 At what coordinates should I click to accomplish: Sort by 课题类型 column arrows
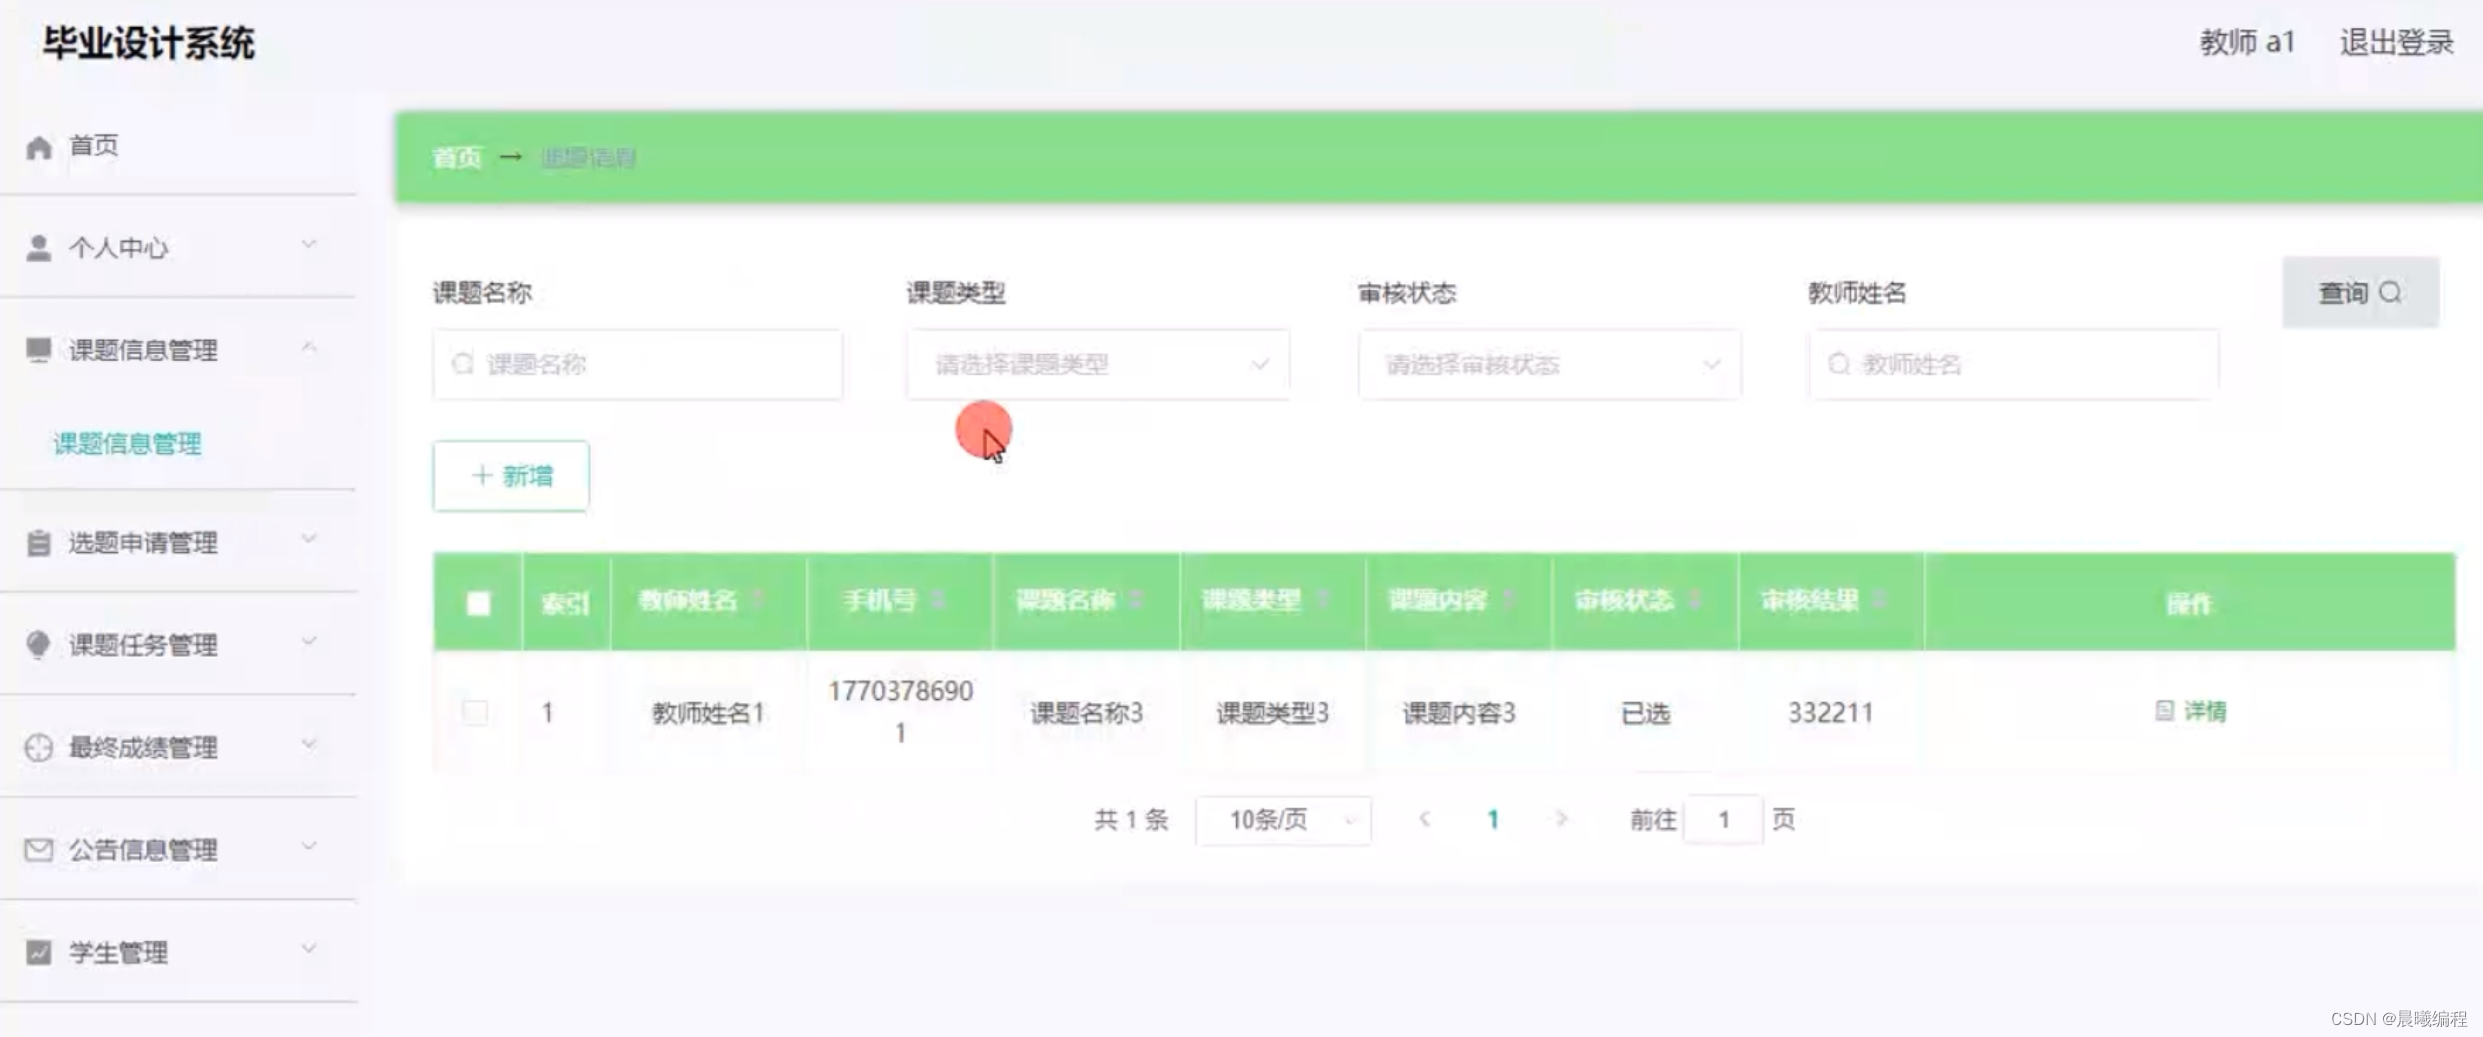click(x=1323, y=600)
